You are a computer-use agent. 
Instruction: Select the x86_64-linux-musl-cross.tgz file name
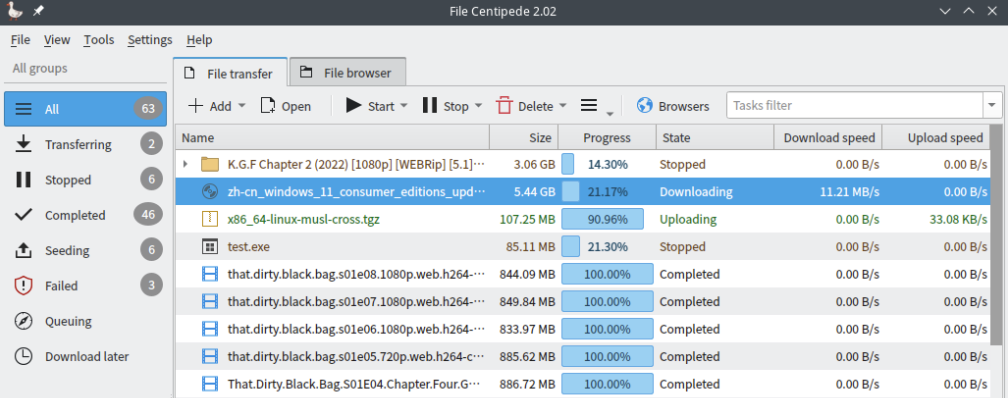[303, 219]
